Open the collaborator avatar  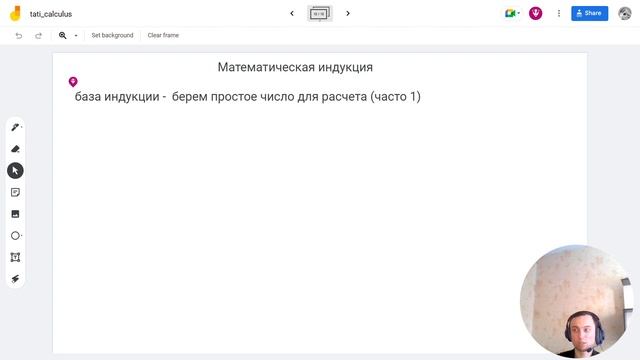(536, 13)
